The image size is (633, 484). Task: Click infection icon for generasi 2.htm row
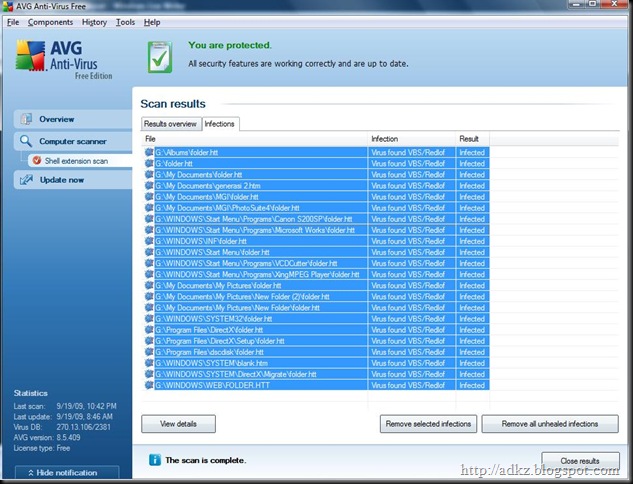[149, 186]
